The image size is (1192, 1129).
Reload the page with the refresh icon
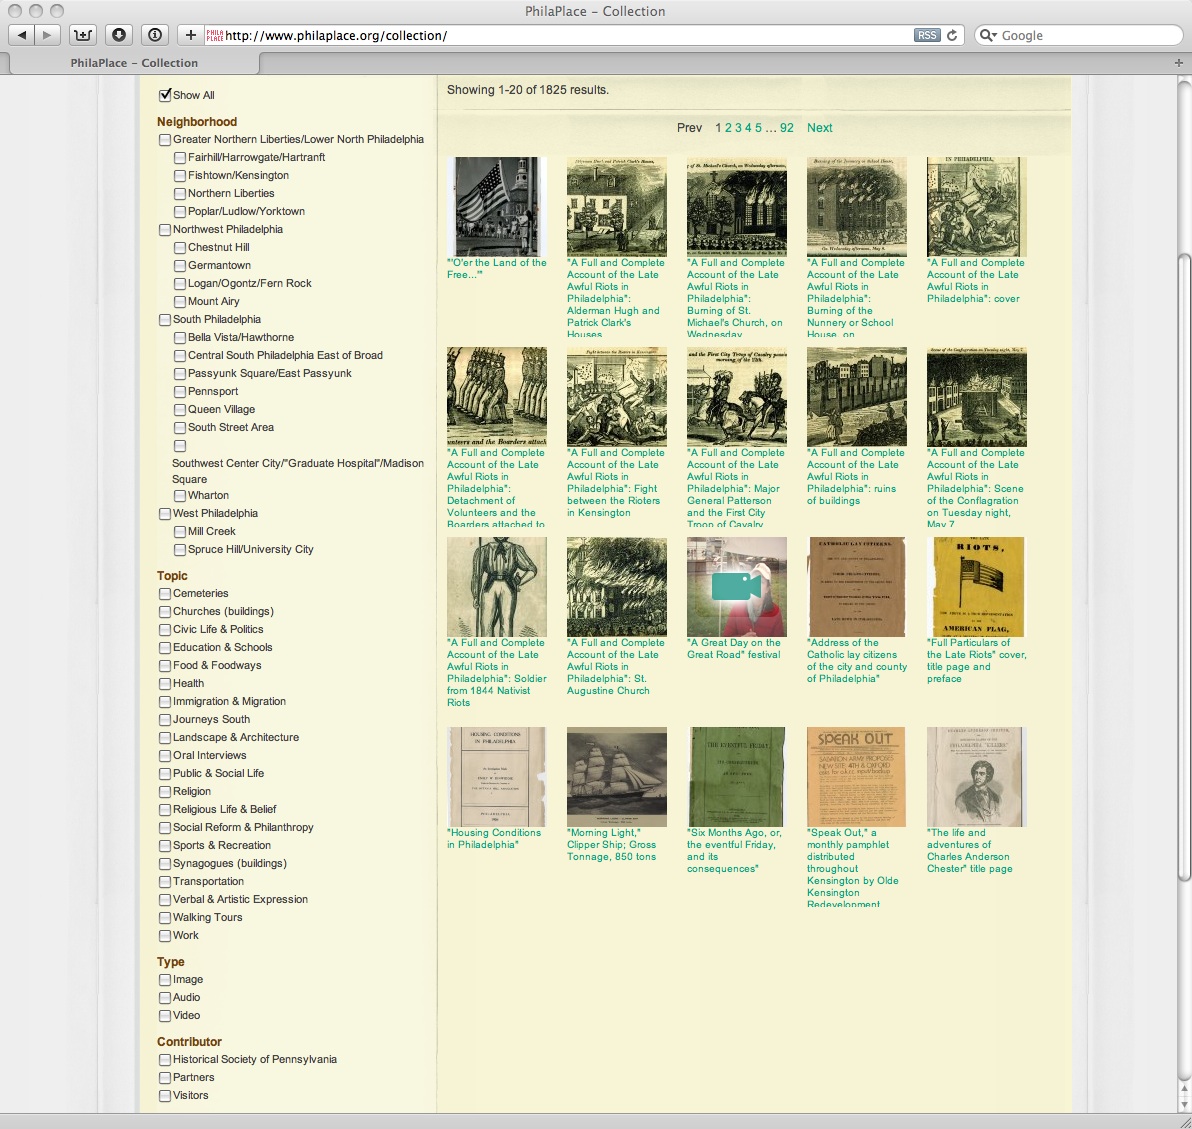952,35
